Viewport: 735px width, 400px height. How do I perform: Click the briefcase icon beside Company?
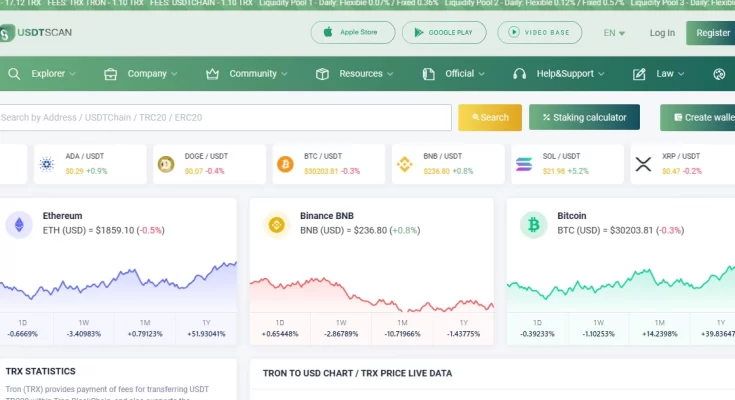tap(111, 74)
